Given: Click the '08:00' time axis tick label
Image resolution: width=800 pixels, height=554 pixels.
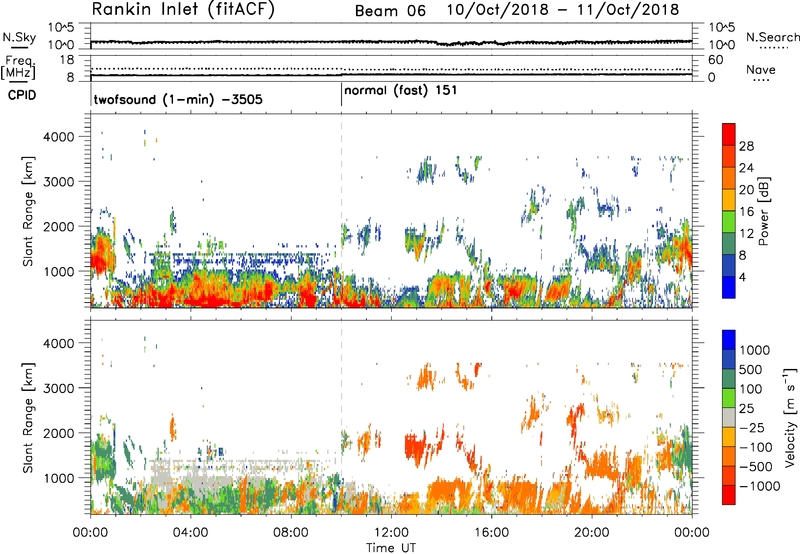Looking at the screenshot, I should click(291, 533).
